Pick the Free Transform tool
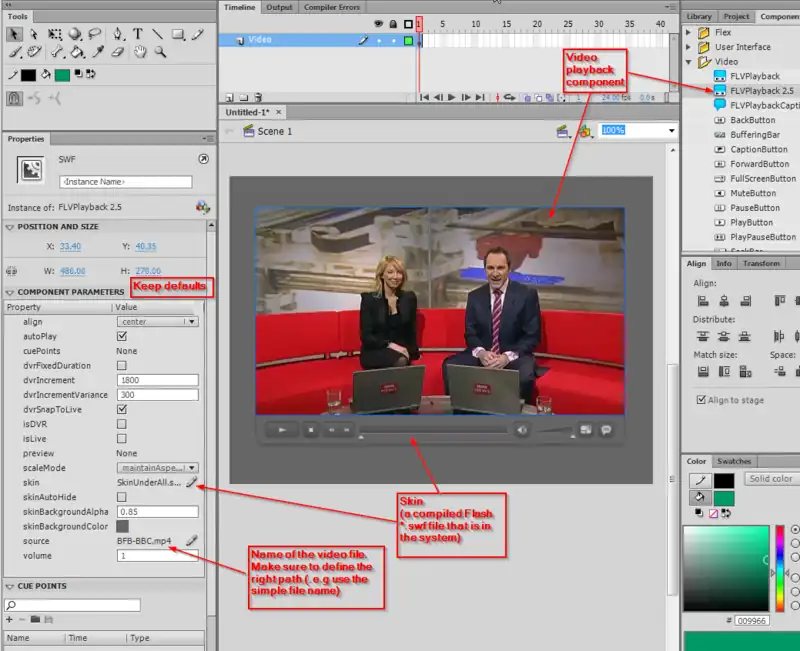800x651 pixels. coord(56,34)
